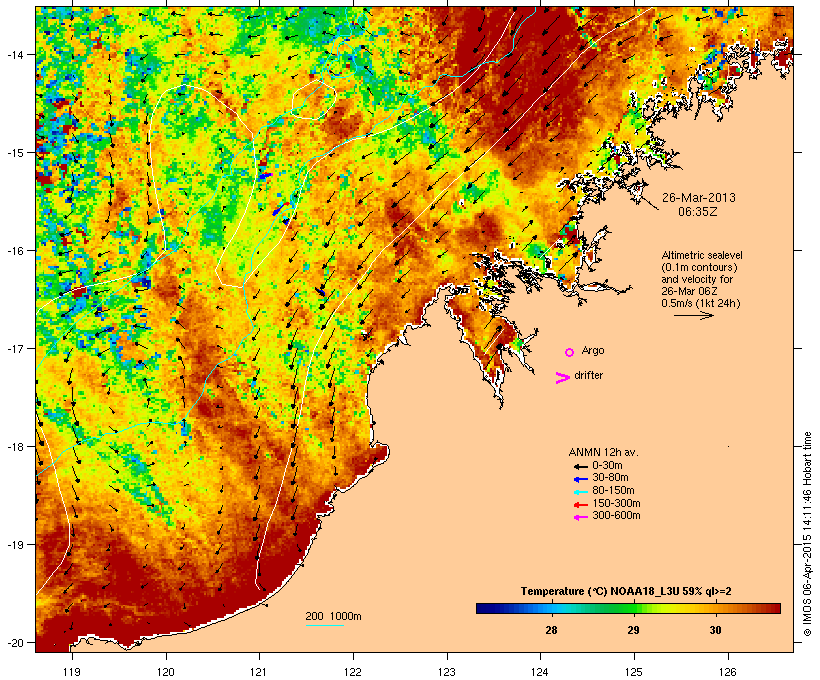Click the -16 latitude axis label
This screenshot has height=680, width=820.
pos(15,251)
